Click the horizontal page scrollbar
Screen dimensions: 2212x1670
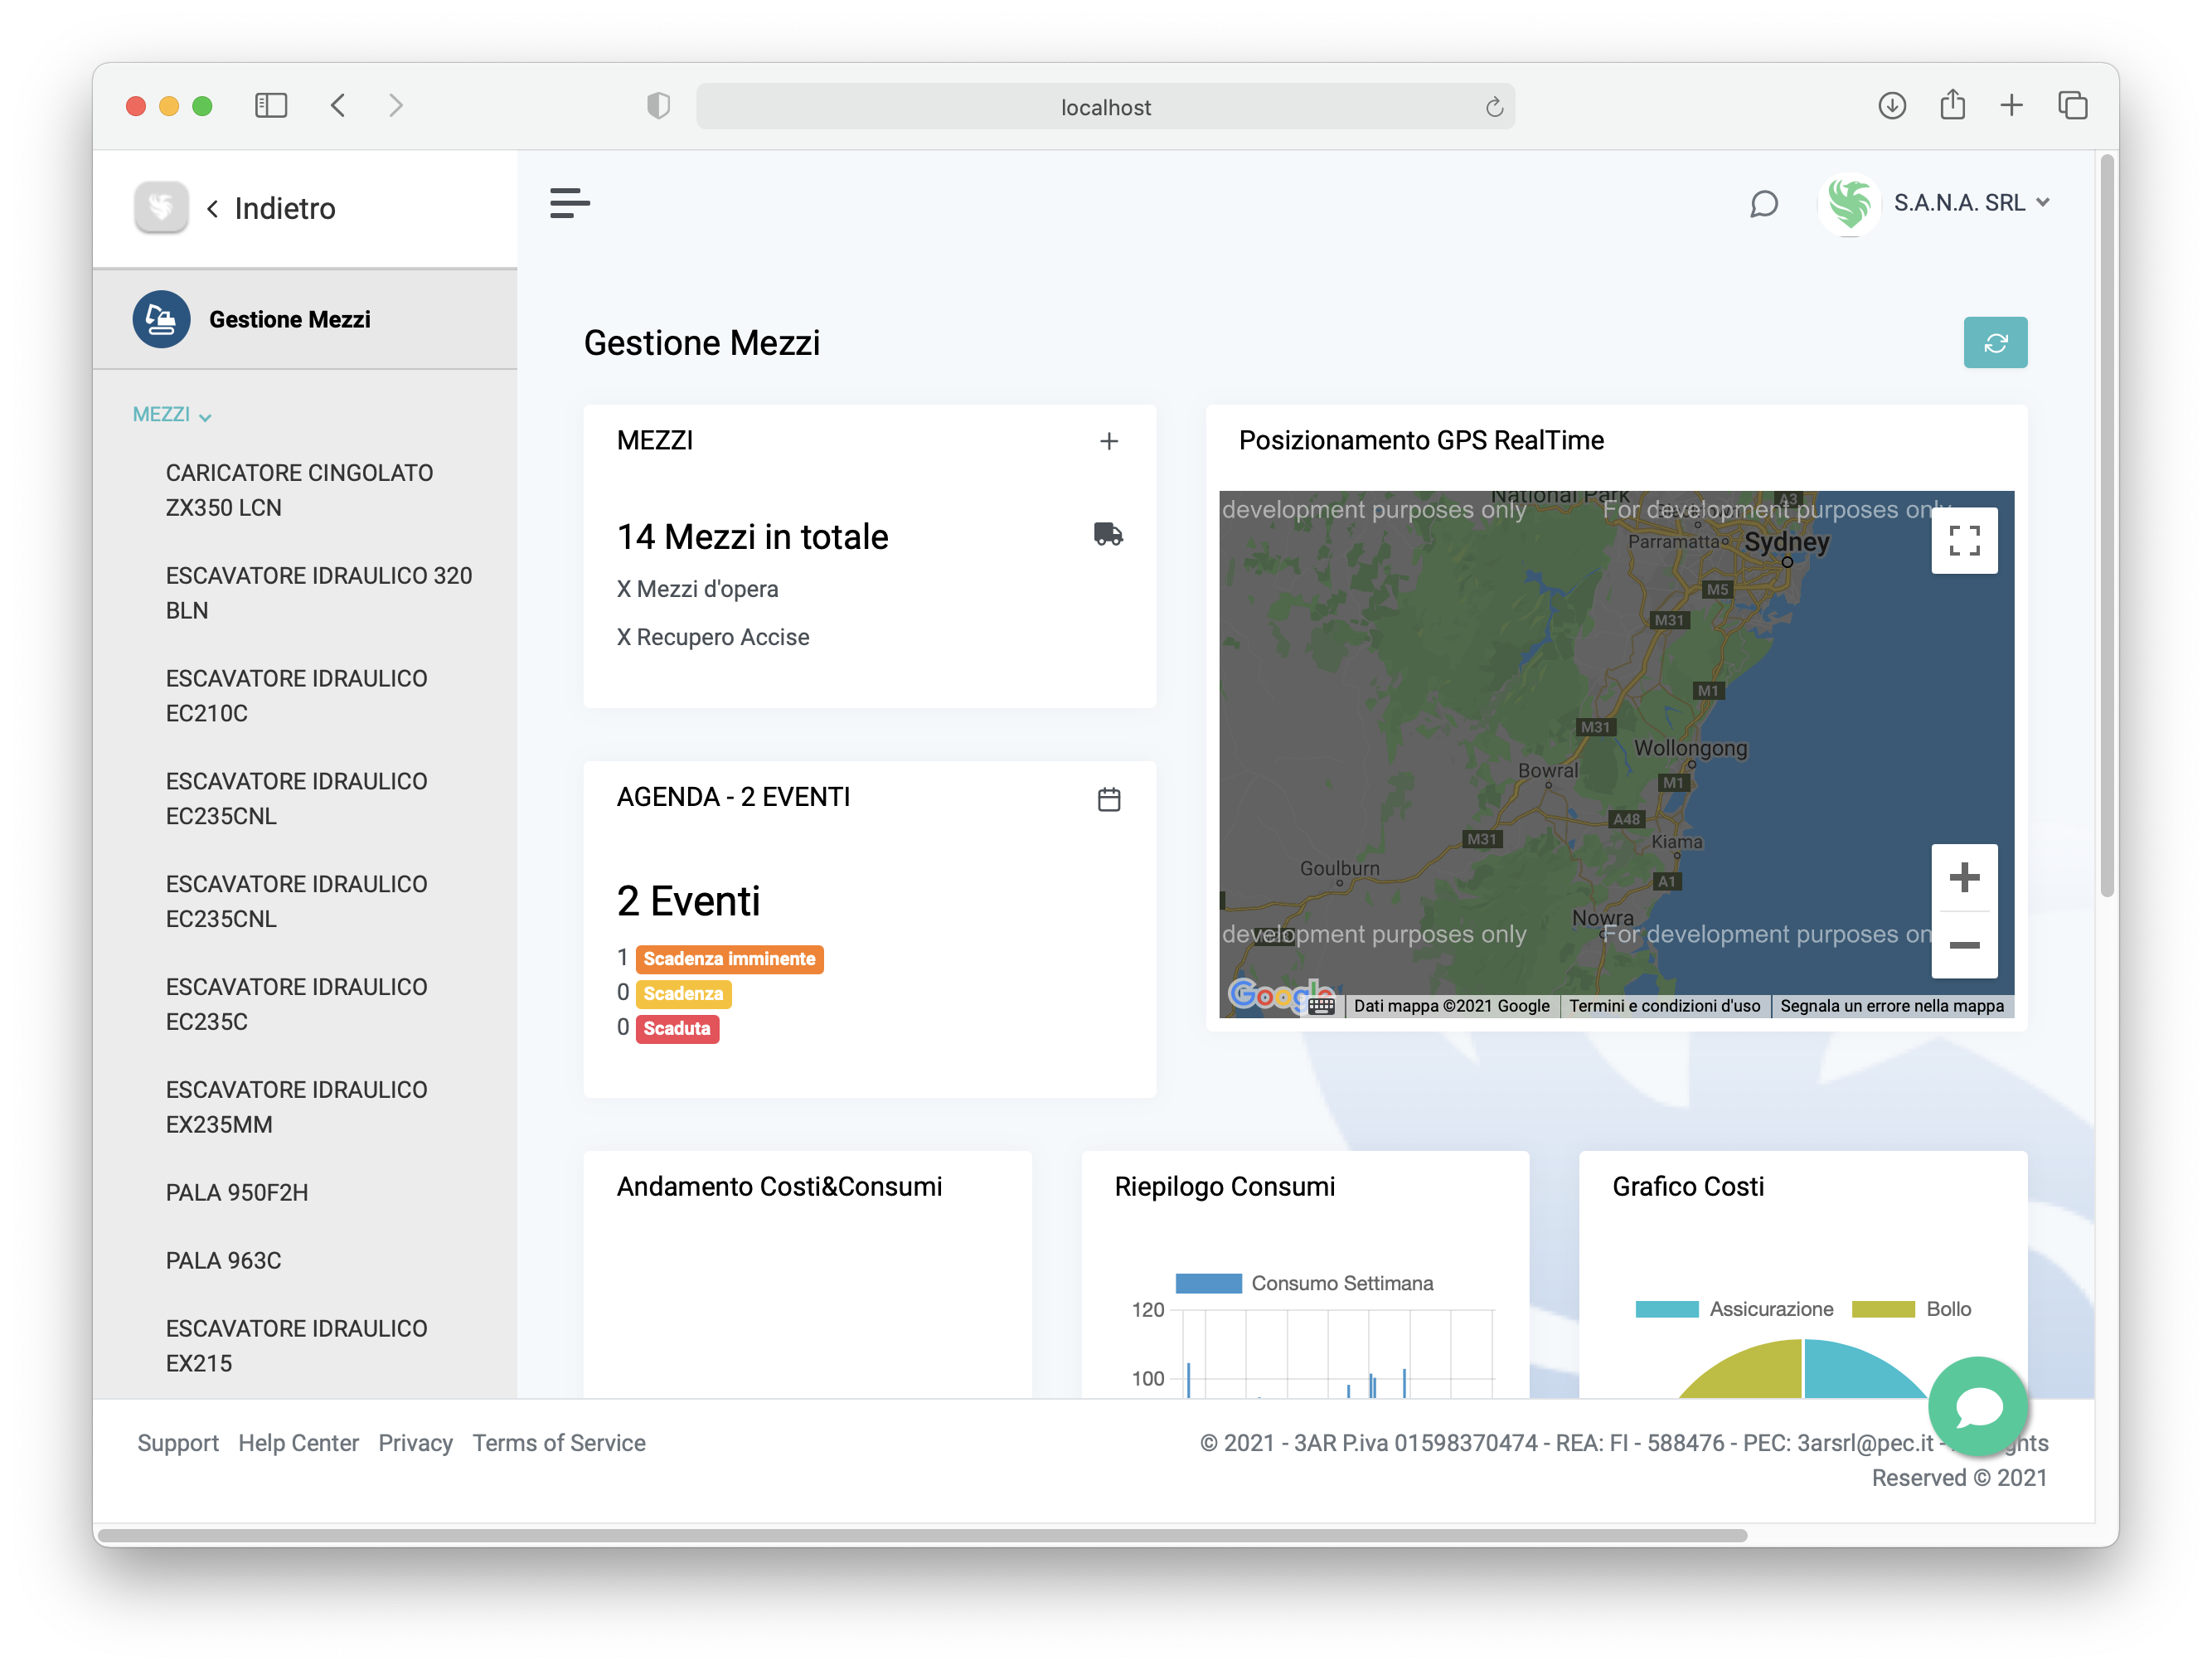click(922, 1535)
